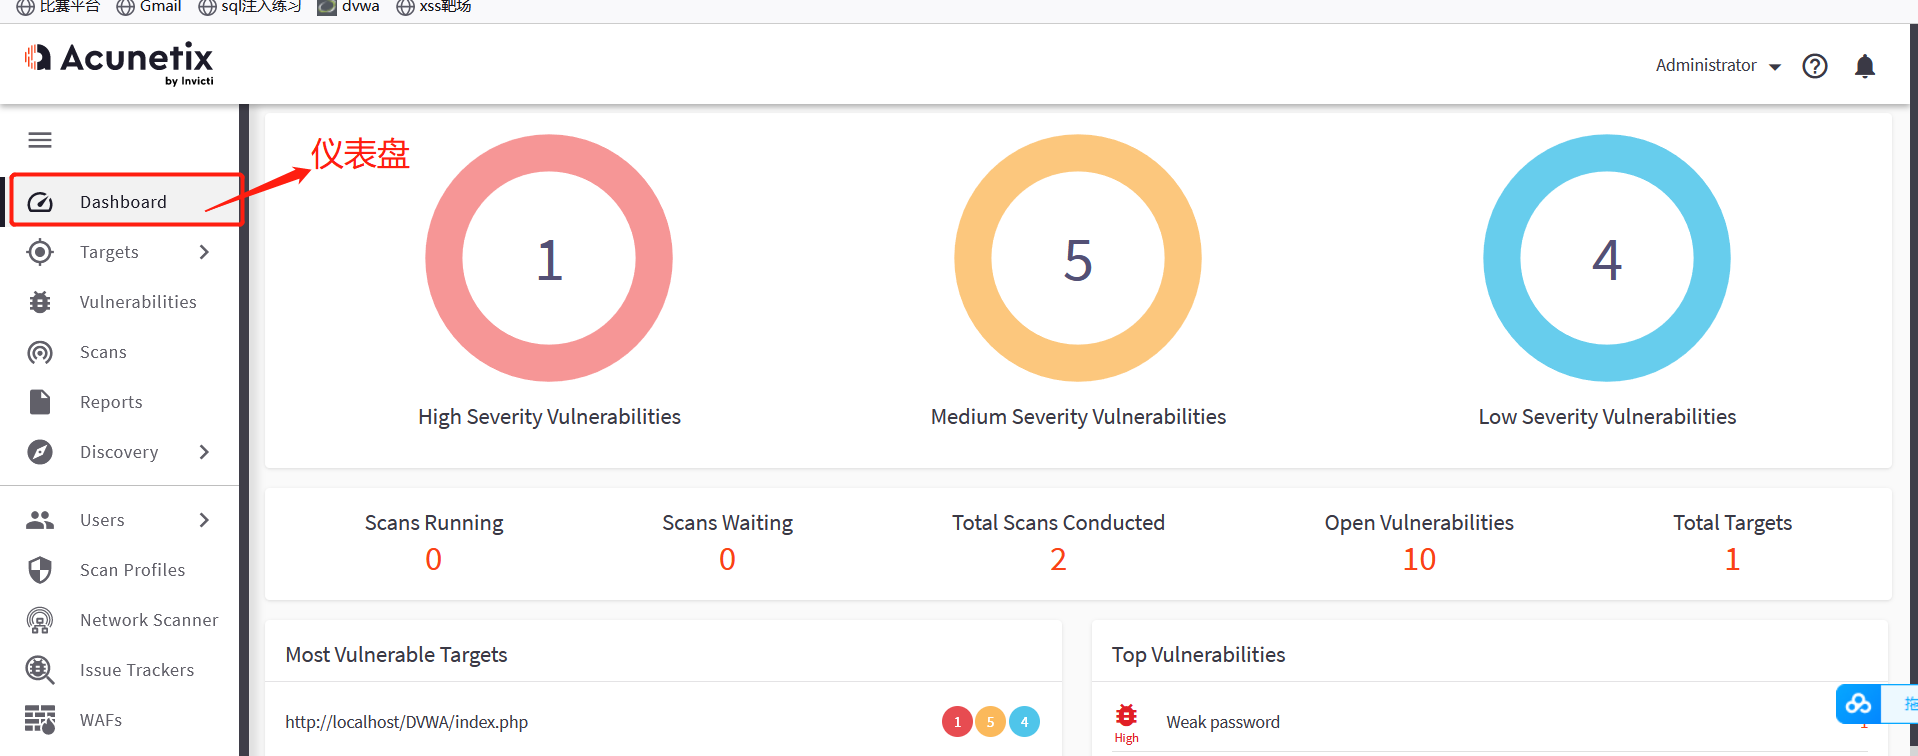Click the Issue Trackers magnifier icon
The height and width of the screenshot is (756, 1918).
coord(40,670)
